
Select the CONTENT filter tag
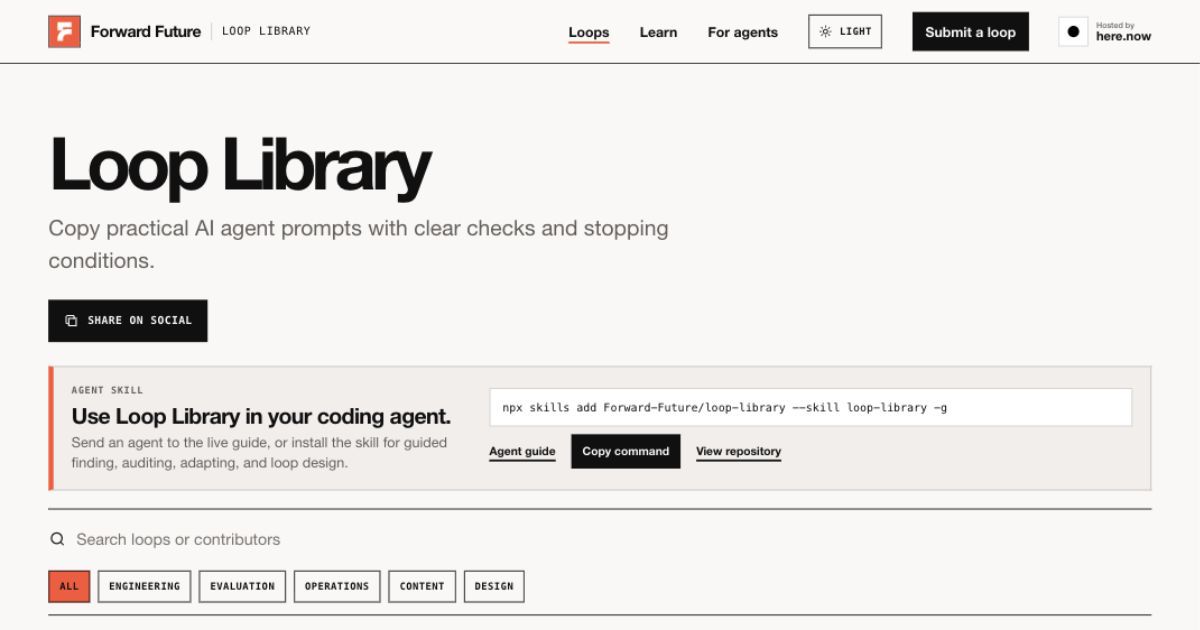422,586
